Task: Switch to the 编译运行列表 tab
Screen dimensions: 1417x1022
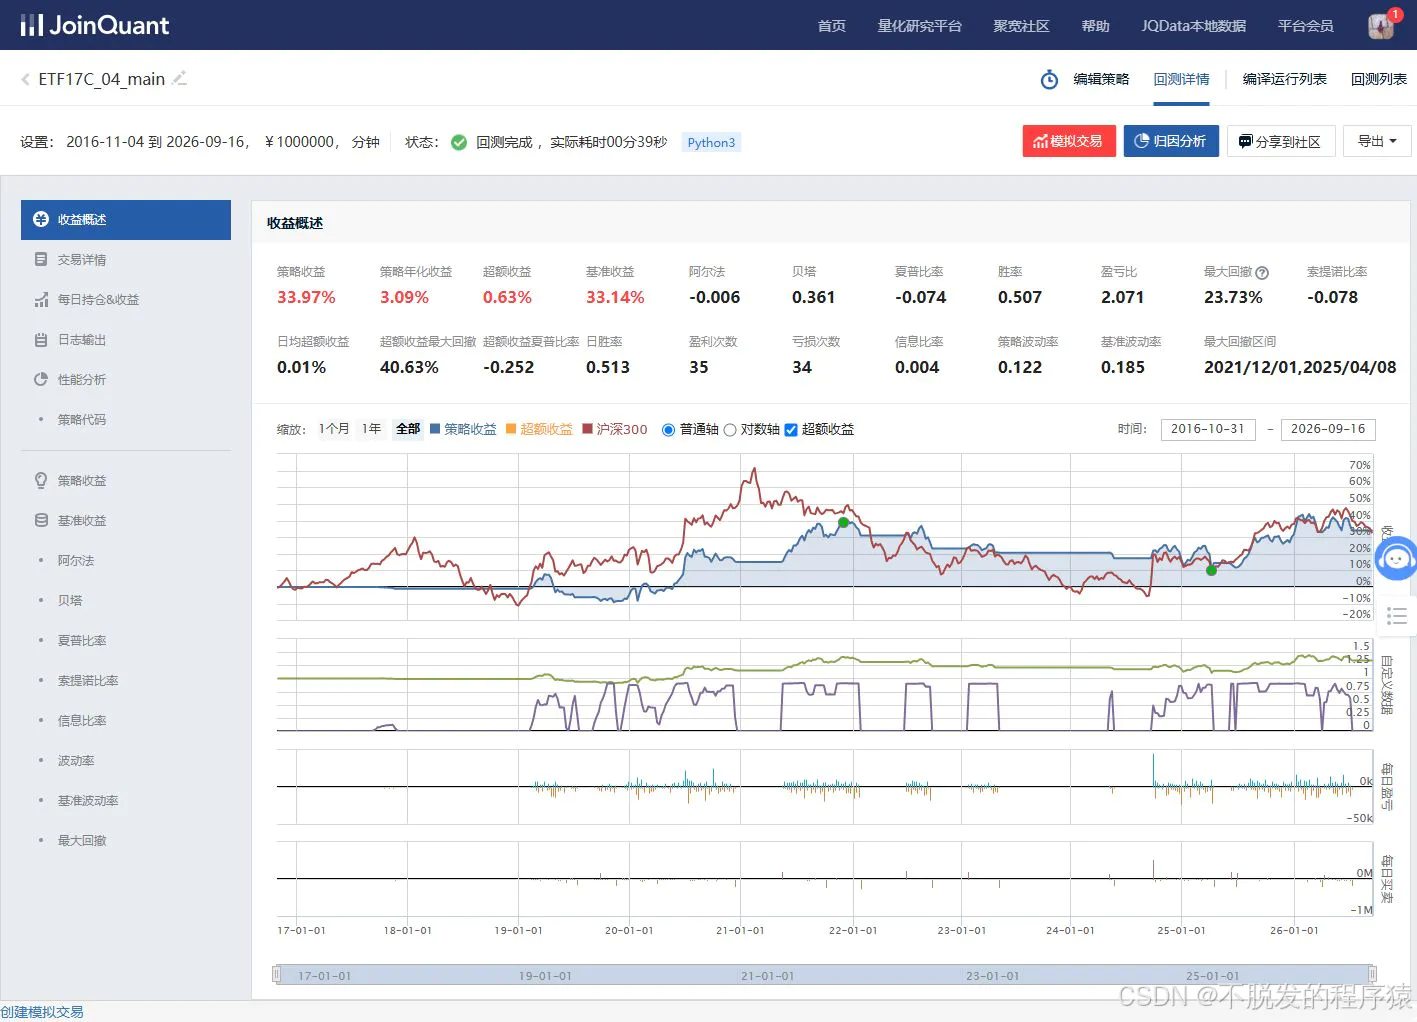Action: pos(1285,79)
